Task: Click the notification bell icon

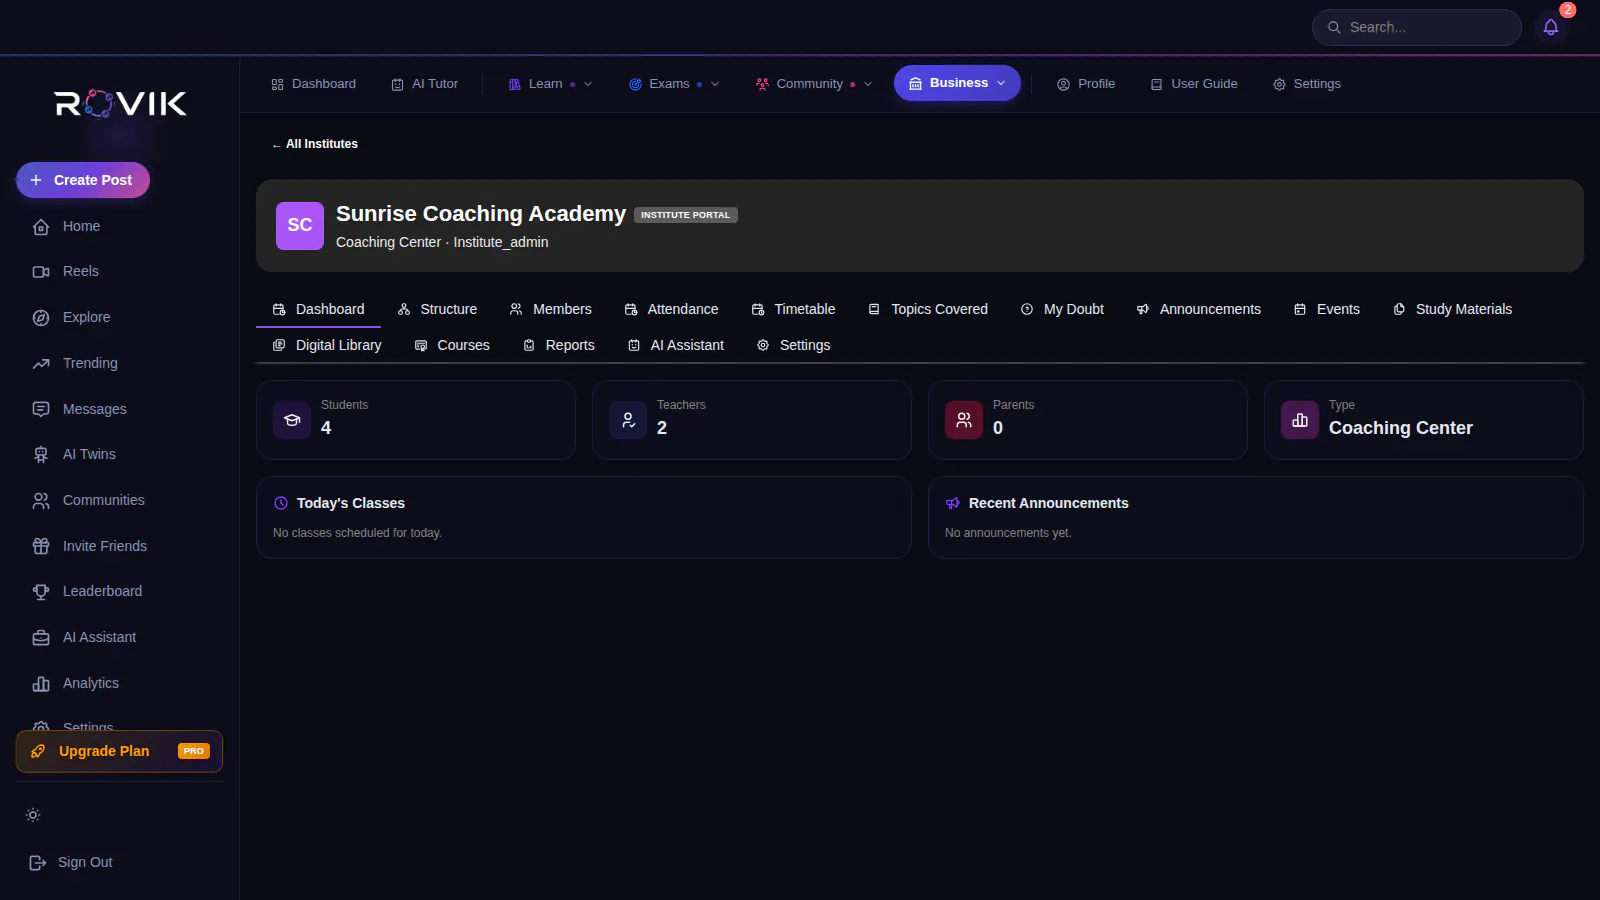Action: (x=1551, y=27)
